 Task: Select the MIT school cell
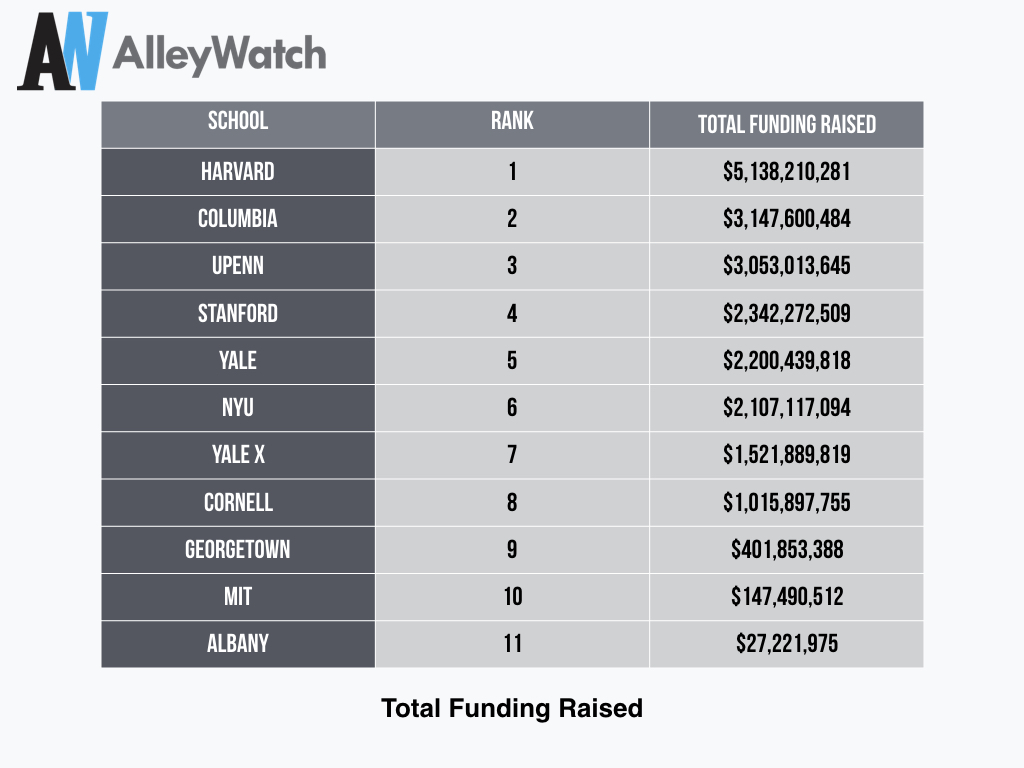click(238, 597)
